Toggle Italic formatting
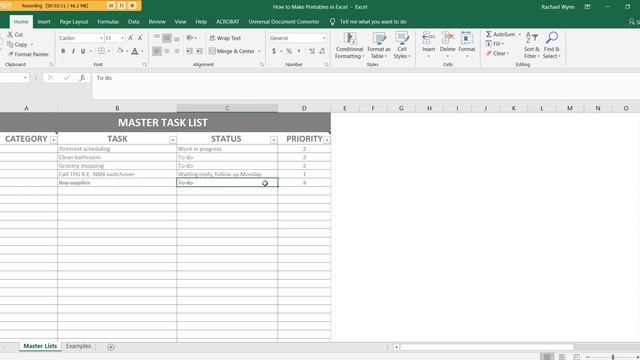This screenshot has height=360, width=640. pyautogui.click(x=73, y=51)
